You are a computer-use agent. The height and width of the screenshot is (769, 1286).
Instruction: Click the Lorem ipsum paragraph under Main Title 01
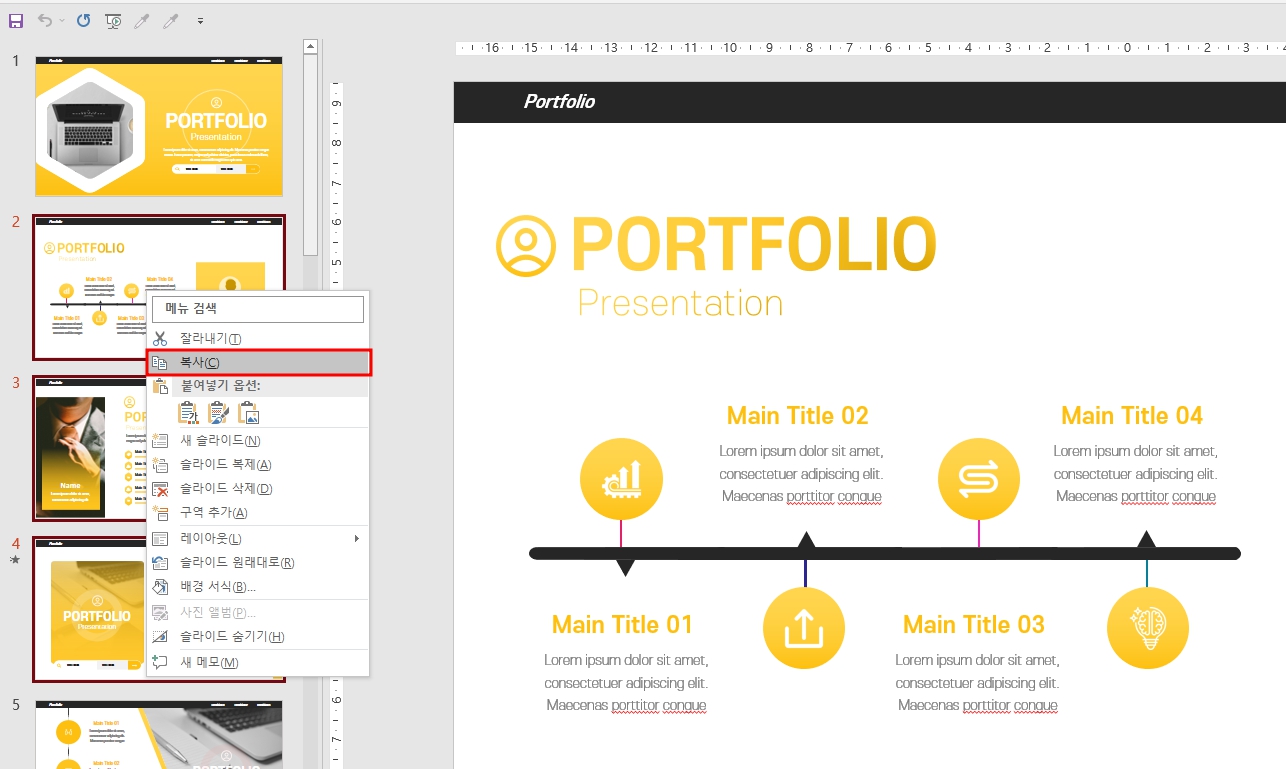point(626,683)
